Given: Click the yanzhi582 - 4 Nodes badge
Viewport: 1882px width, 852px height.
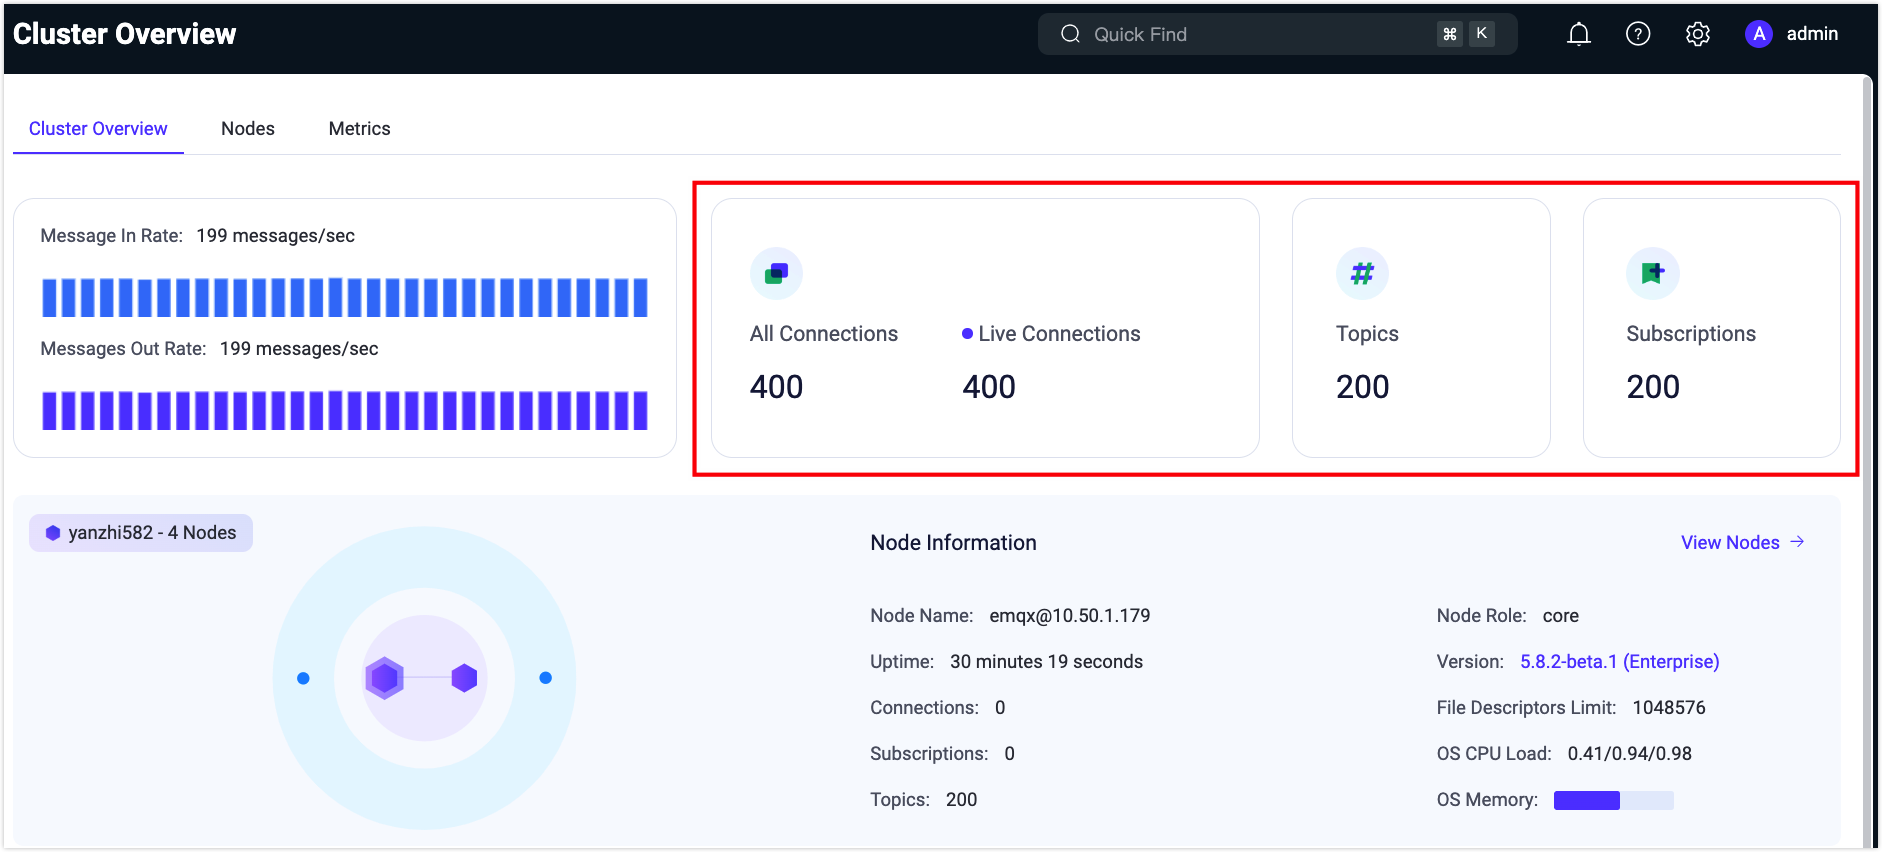Looking at the screenshot, I should [141, 533].
